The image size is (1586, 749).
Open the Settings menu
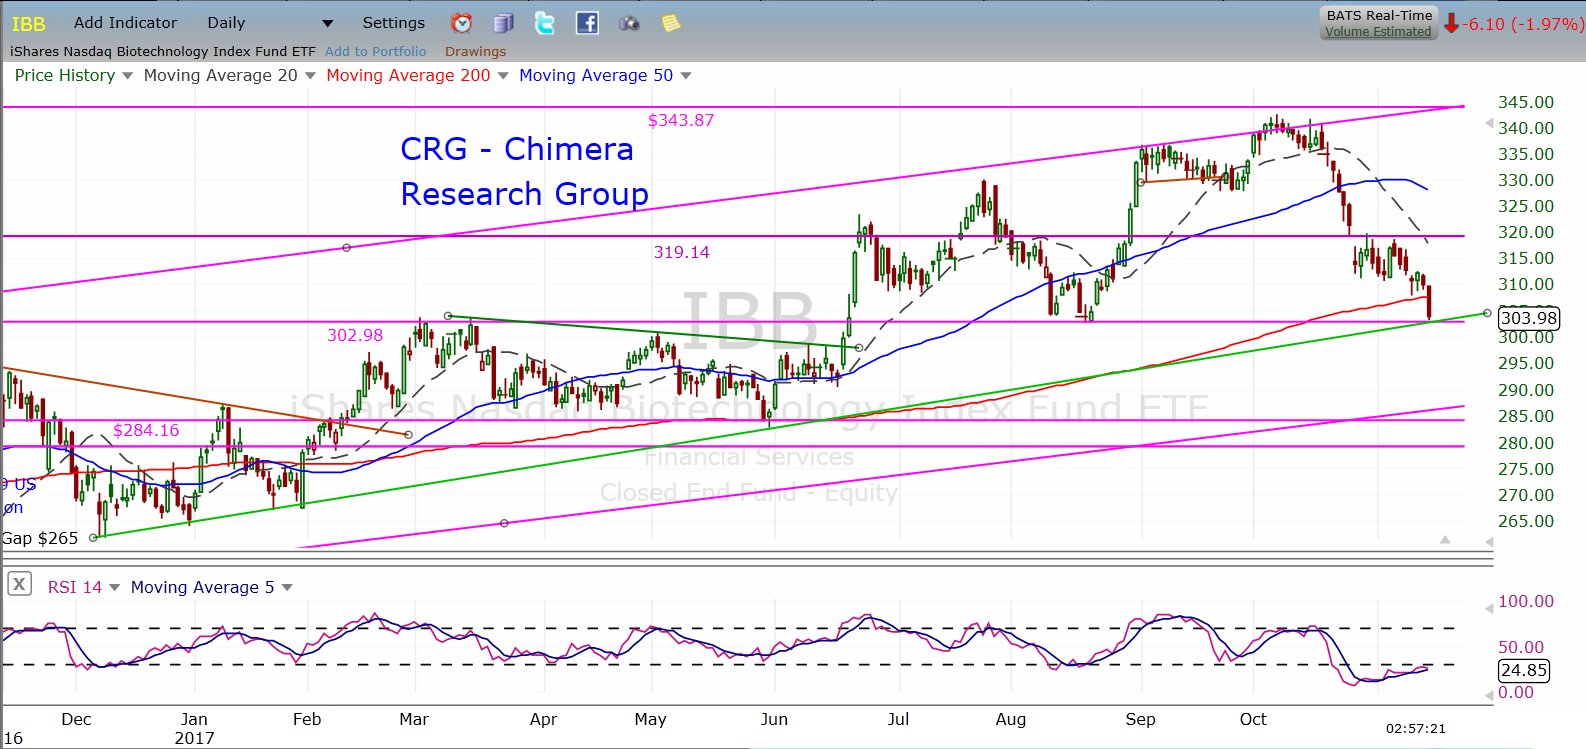point(393,22)
